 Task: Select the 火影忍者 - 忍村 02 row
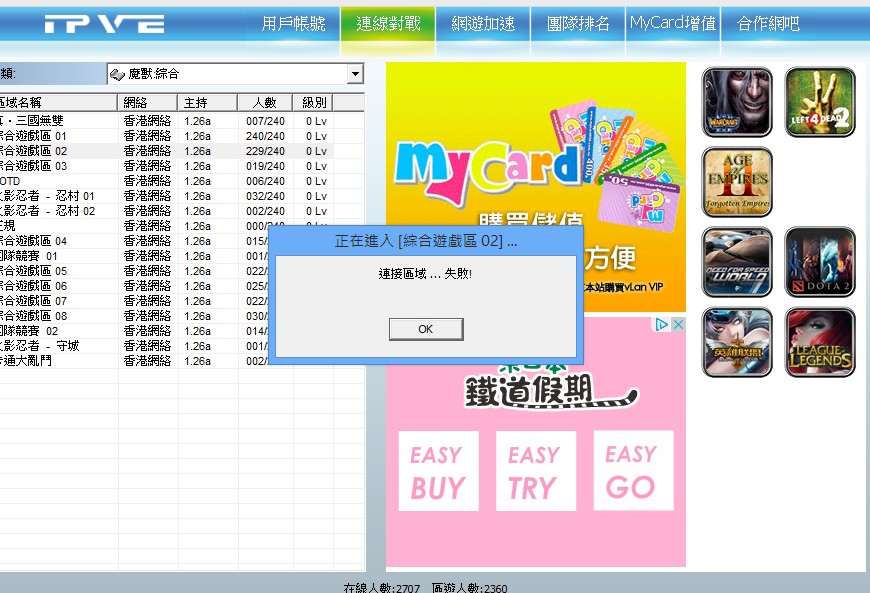coord(166,211)
